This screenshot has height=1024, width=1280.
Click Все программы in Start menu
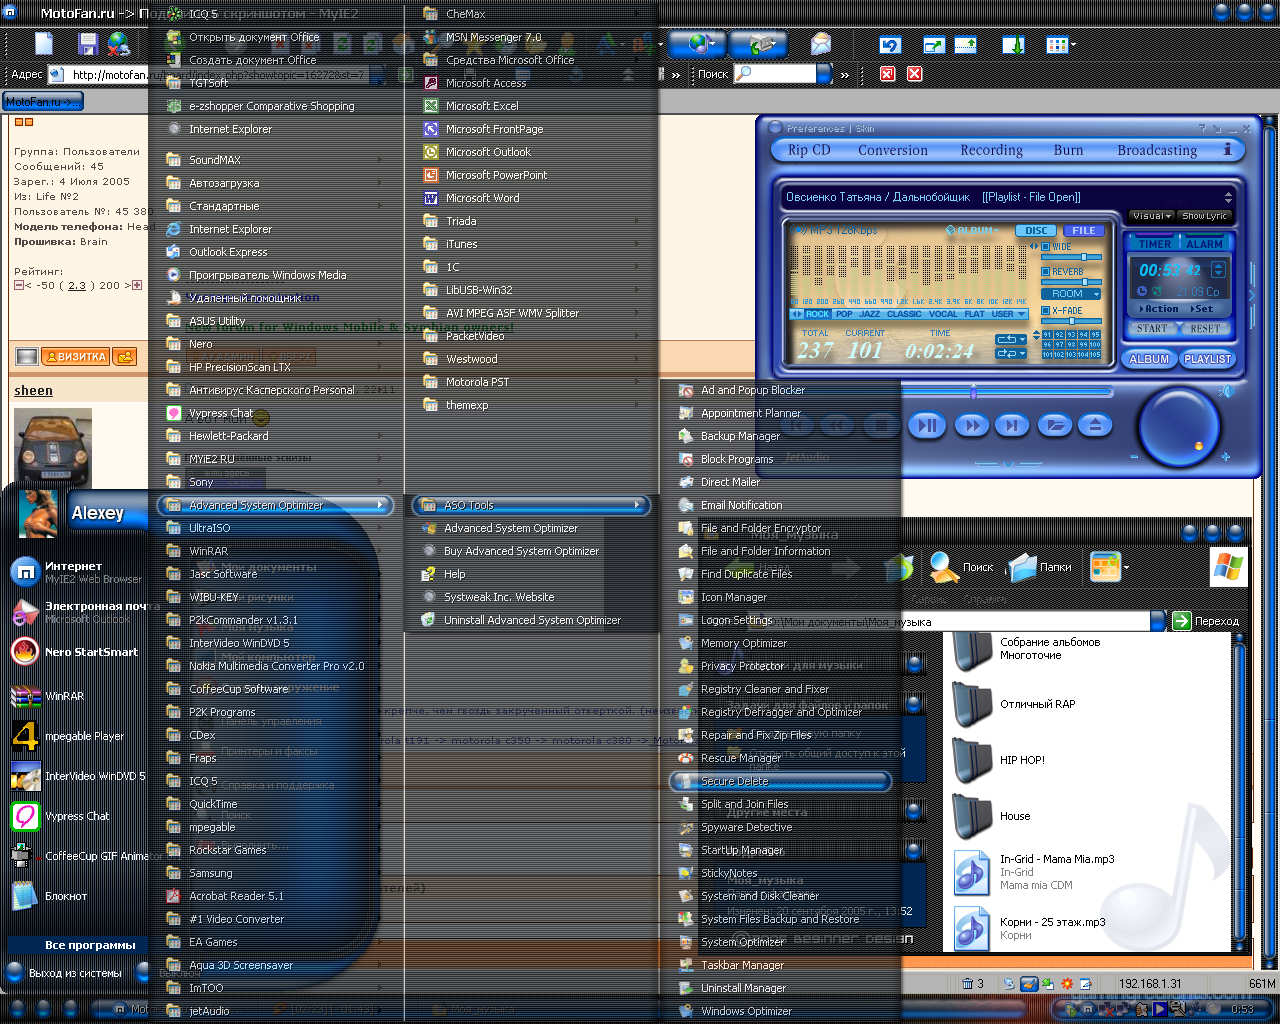coord(89,945)
